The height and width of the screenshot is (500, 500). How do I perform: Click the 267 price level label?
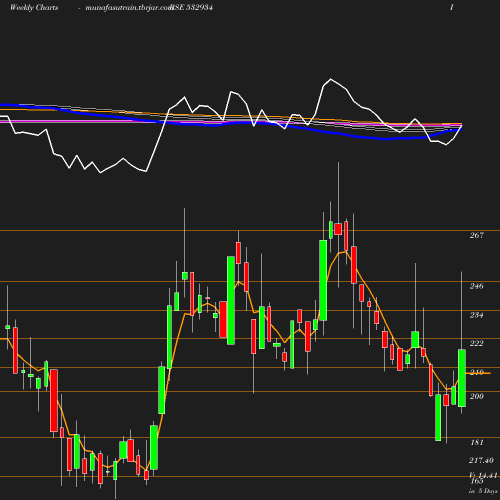(476, 235)
